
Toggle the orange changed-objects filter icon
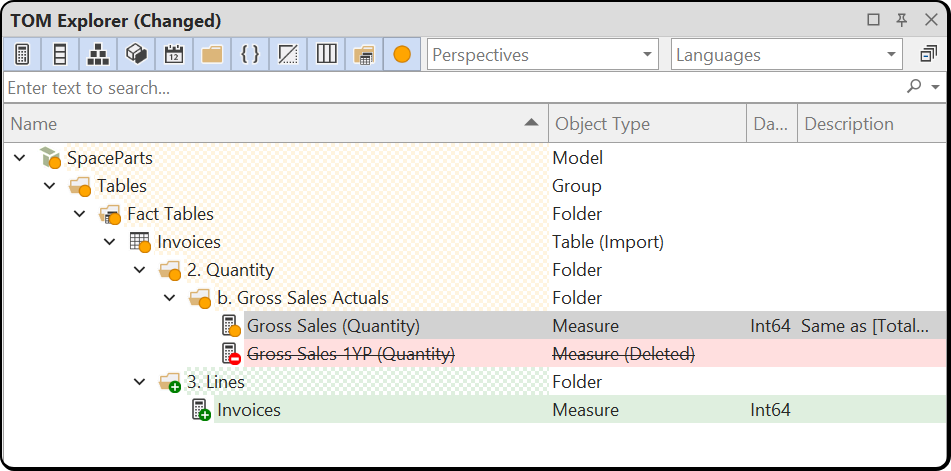[402, 55]
